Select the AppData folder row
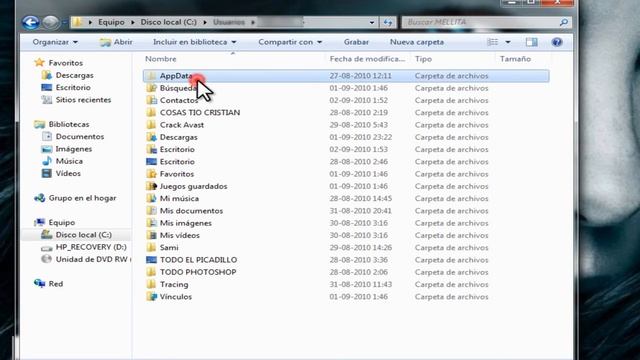Screen dimensions: 640x360 tap(346, 76)
